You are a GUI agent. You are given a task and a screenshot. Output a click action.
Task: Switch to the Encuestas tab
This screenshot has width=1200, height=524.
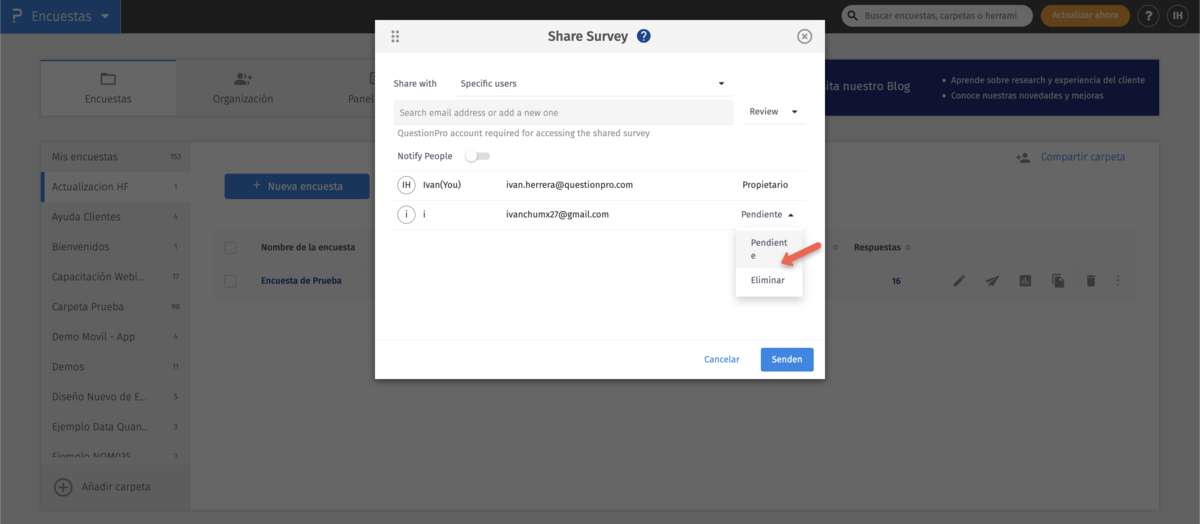108,88
